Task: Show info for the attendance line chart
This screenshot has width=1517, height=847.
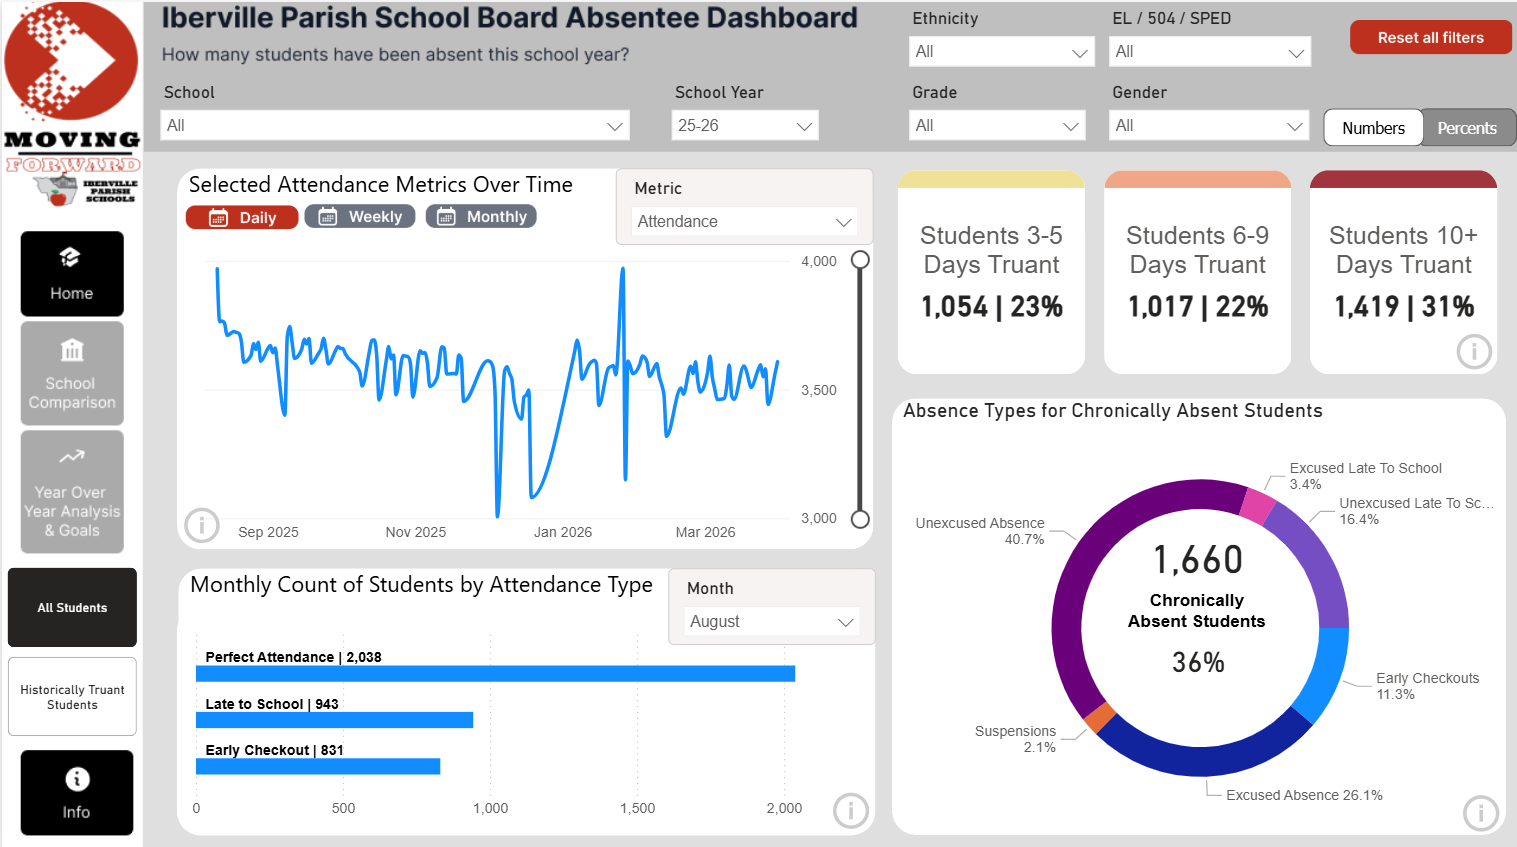Action: pos(202,524)
